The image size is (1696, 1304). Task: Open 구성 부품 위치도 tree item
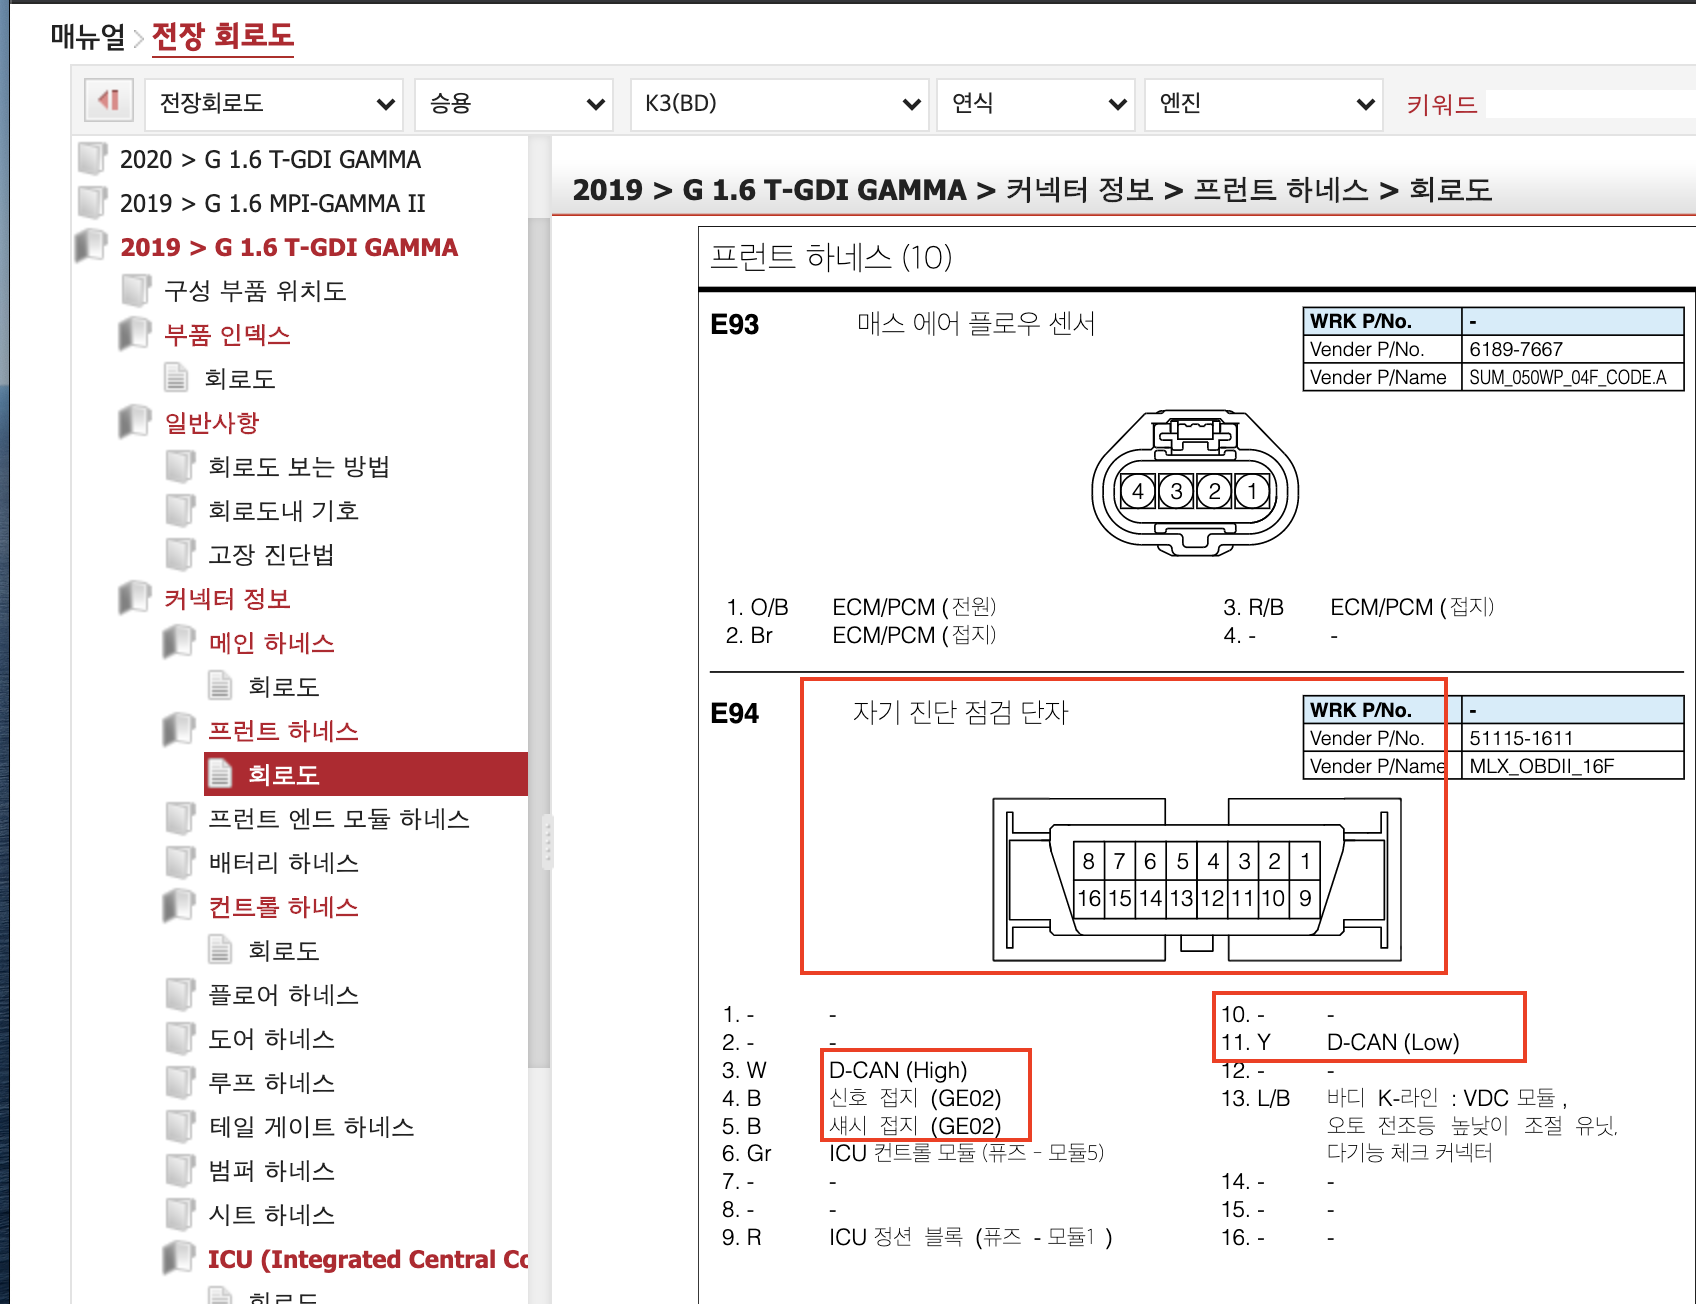255,291
